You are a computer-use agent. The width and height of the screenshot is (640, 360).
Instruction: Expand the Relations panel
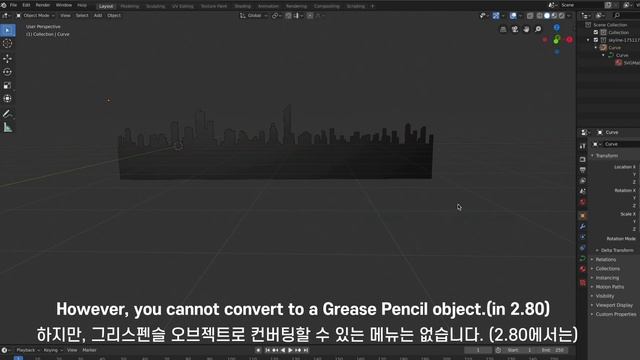click(x=605, y=260)
